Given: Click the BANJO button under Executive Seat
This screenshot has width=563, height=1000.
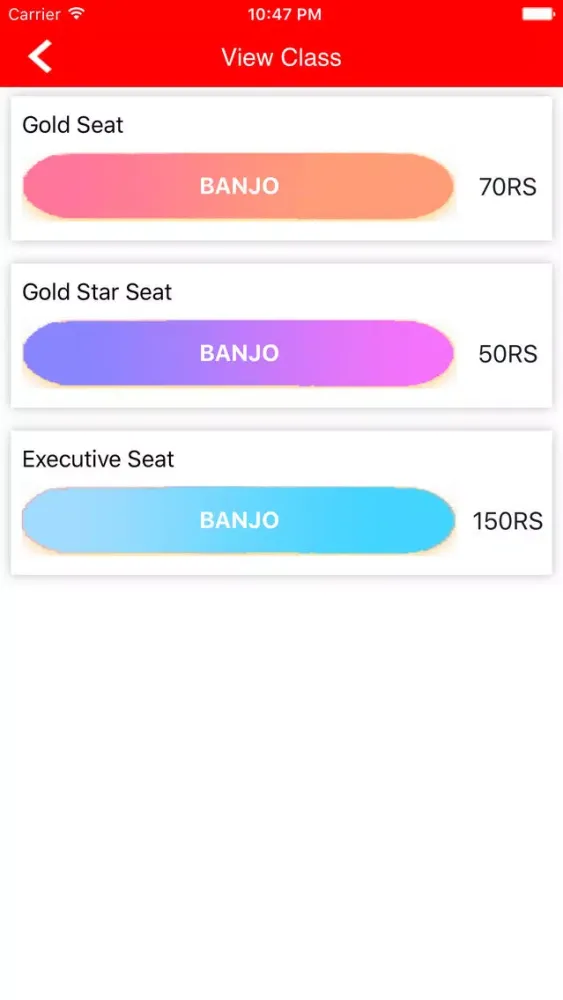Looking at the screenshot, I should point(238,520).
